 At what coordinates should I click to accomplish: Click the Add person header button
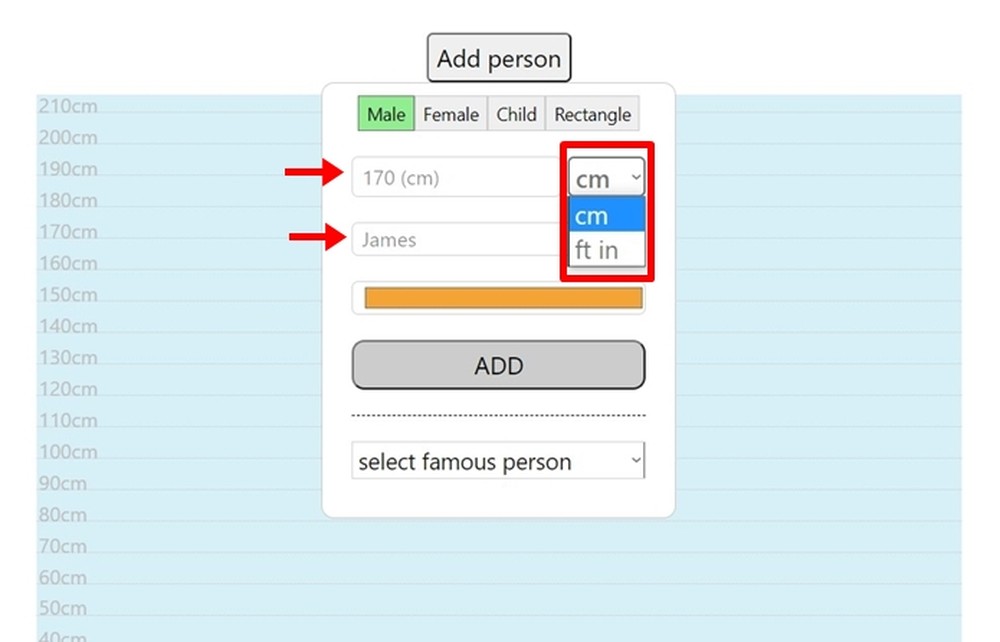pyautogui.click(x=498, y=58)
